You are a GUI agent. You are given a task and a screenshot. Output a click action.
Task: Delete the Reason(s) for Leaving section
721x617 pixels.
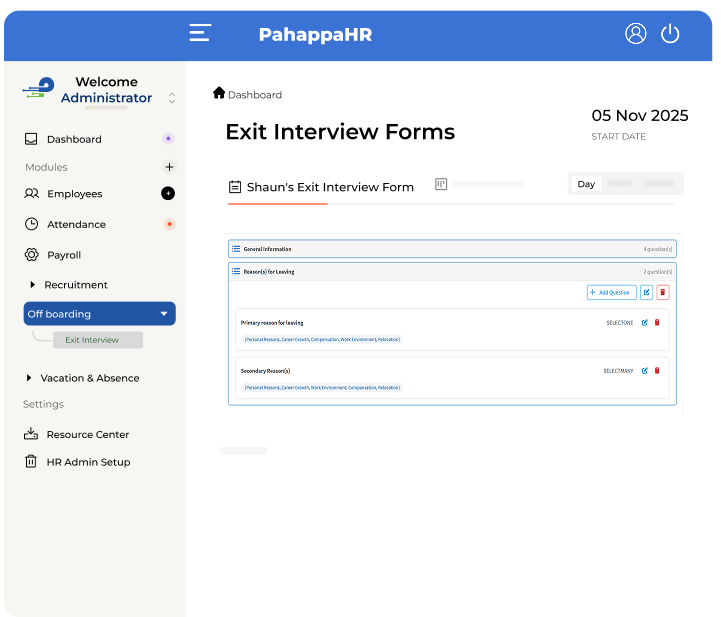coord(662,292)
